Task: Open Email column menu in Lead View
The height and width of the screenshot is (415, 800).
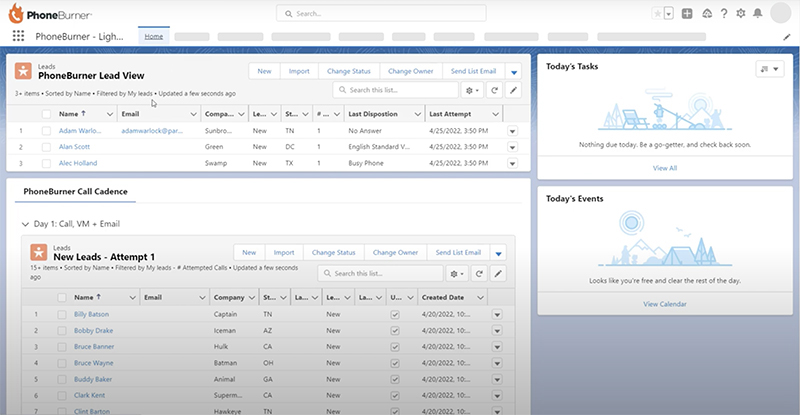Action: pyautogui.click(x=193, y=114)
